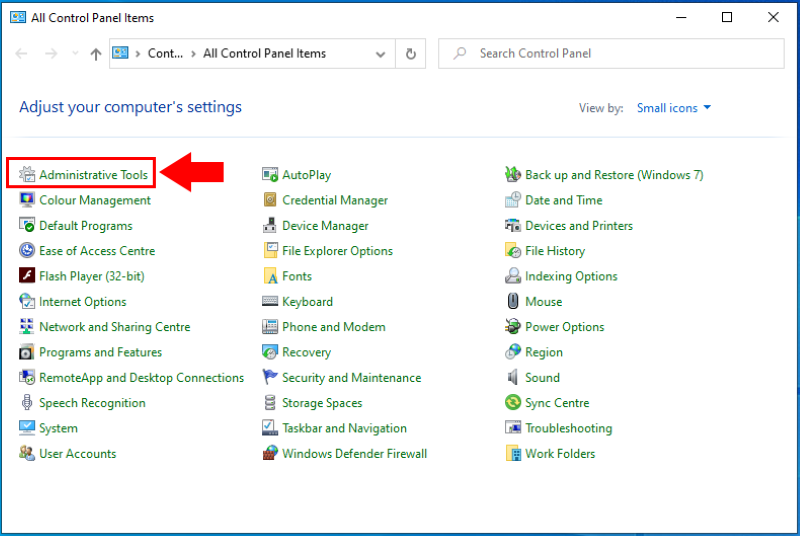Click the Sync Centre green icon
This screenshot has height=536, width=800.
(x=513, y=402)
